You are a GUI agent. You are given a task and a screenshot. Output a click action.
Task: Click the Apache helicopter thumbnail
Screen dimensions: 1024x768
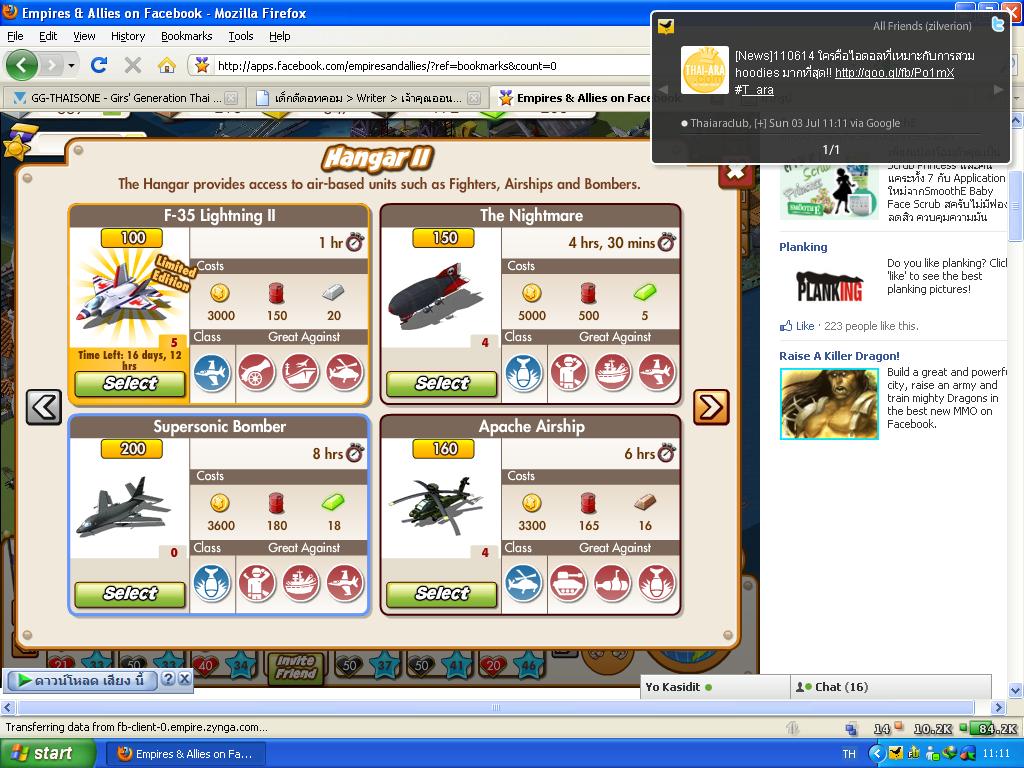coord(436,505)
